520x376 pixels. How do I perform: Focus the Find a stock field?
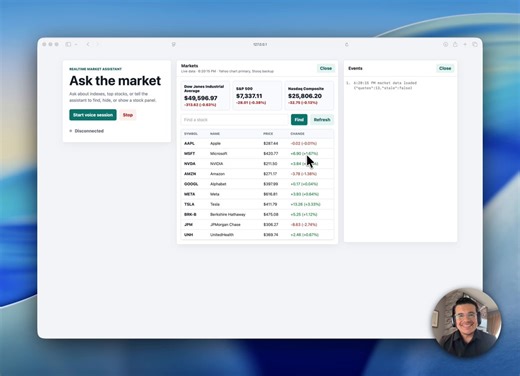(x=234, y=120)
